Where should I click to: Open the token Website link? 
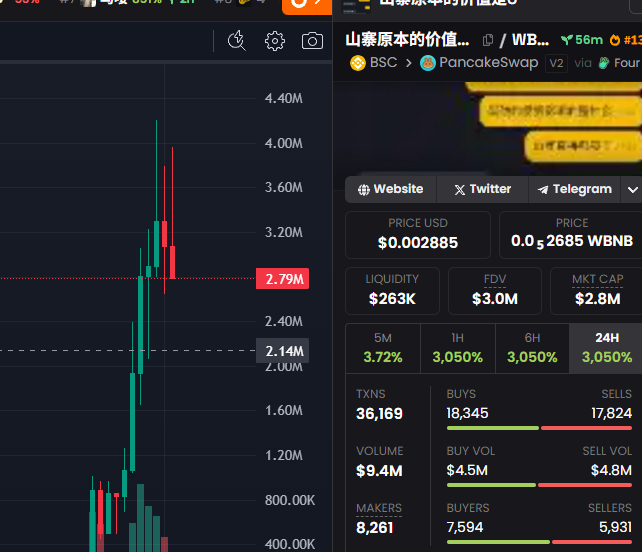pos(391,189)
